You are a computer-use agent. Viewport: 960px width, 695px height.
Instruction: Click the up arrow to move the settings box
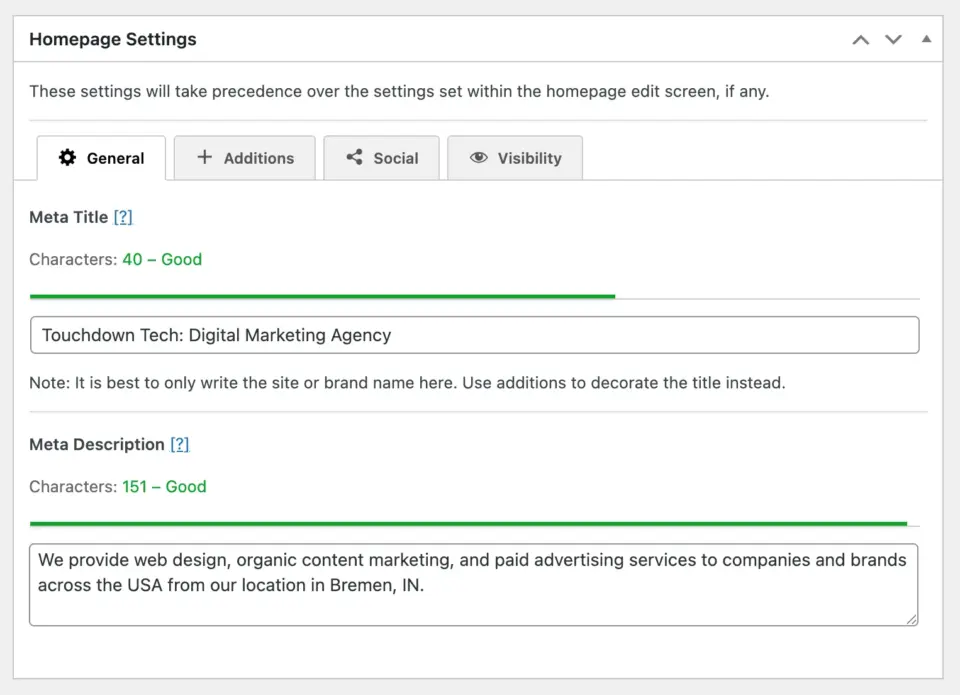click(x=860, y=40)
